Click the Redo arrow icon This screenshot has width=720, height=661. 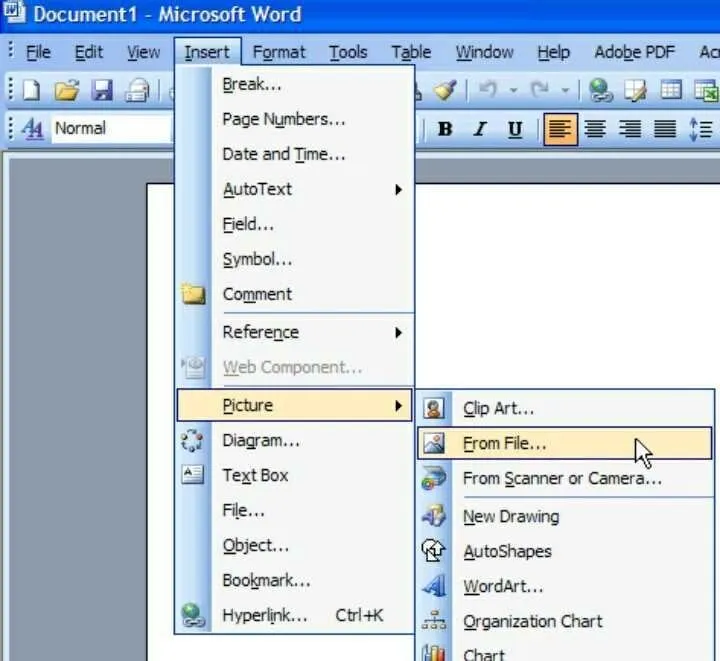pos(540,89)
